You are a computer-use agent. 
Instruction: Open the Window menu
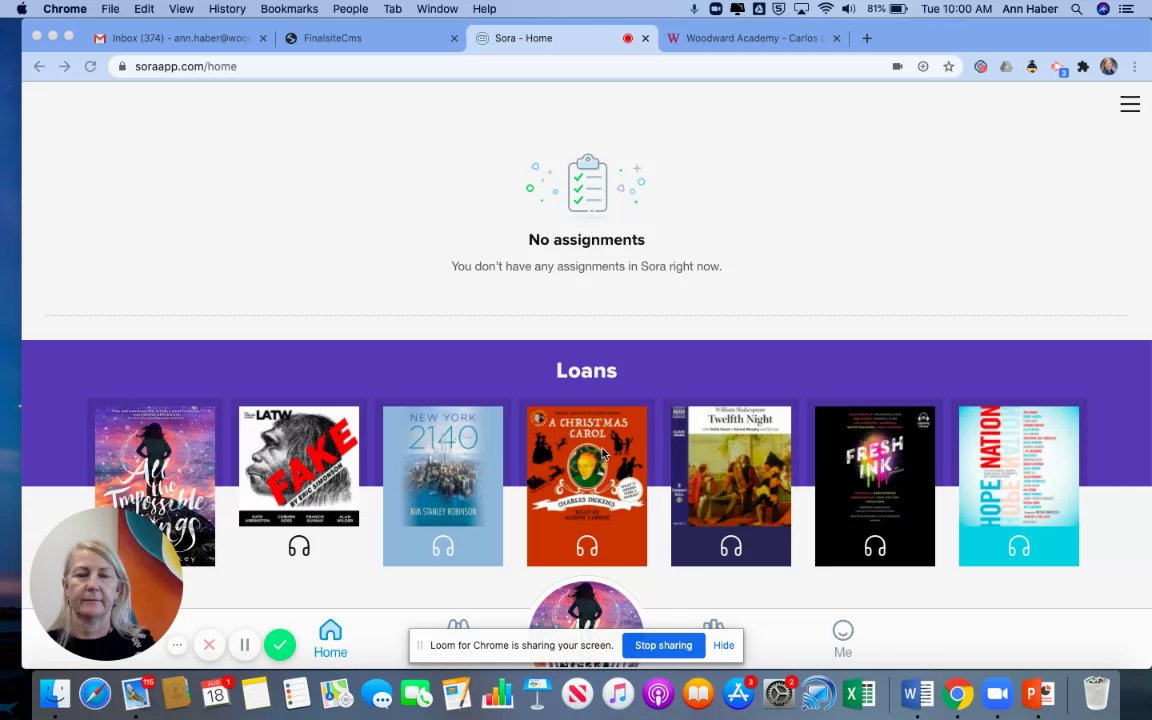pyautogui.click(x=437, y=9)
